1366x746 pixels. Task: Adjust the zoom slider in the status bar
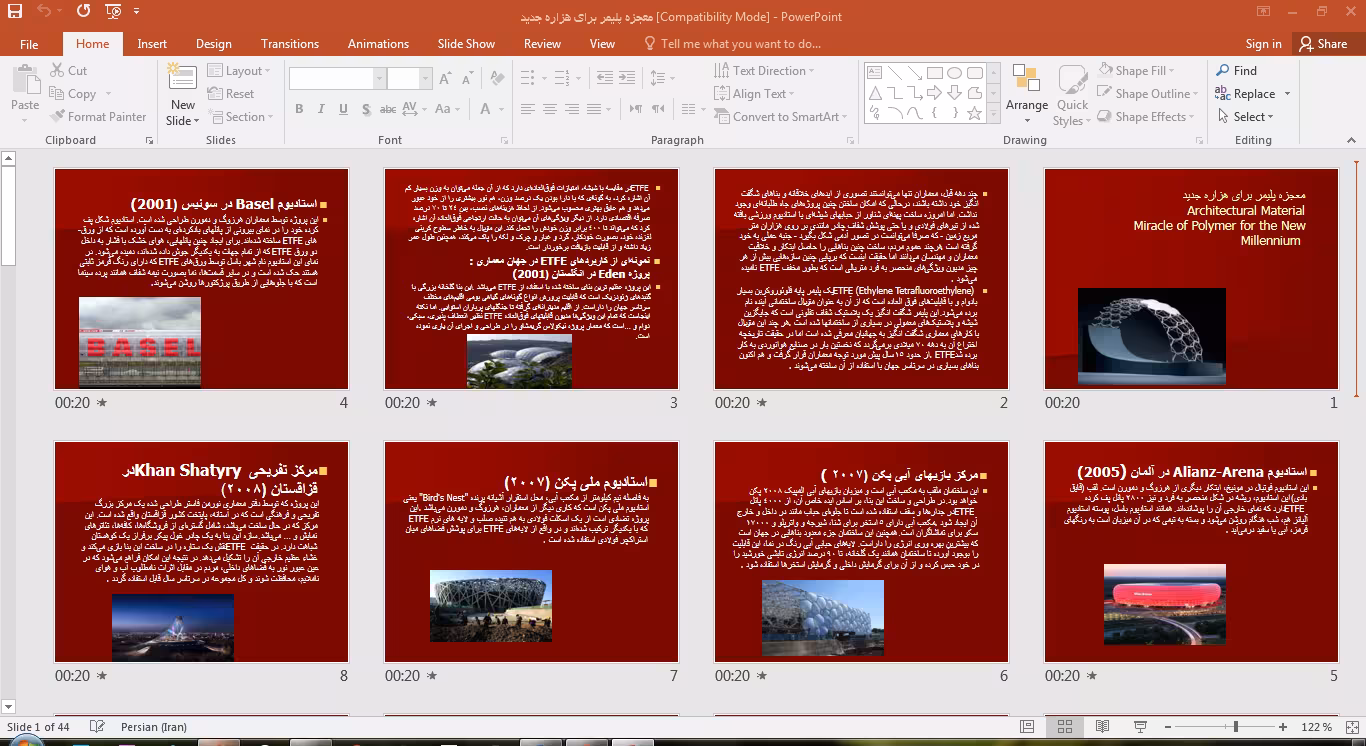(x=1236, y=727)
